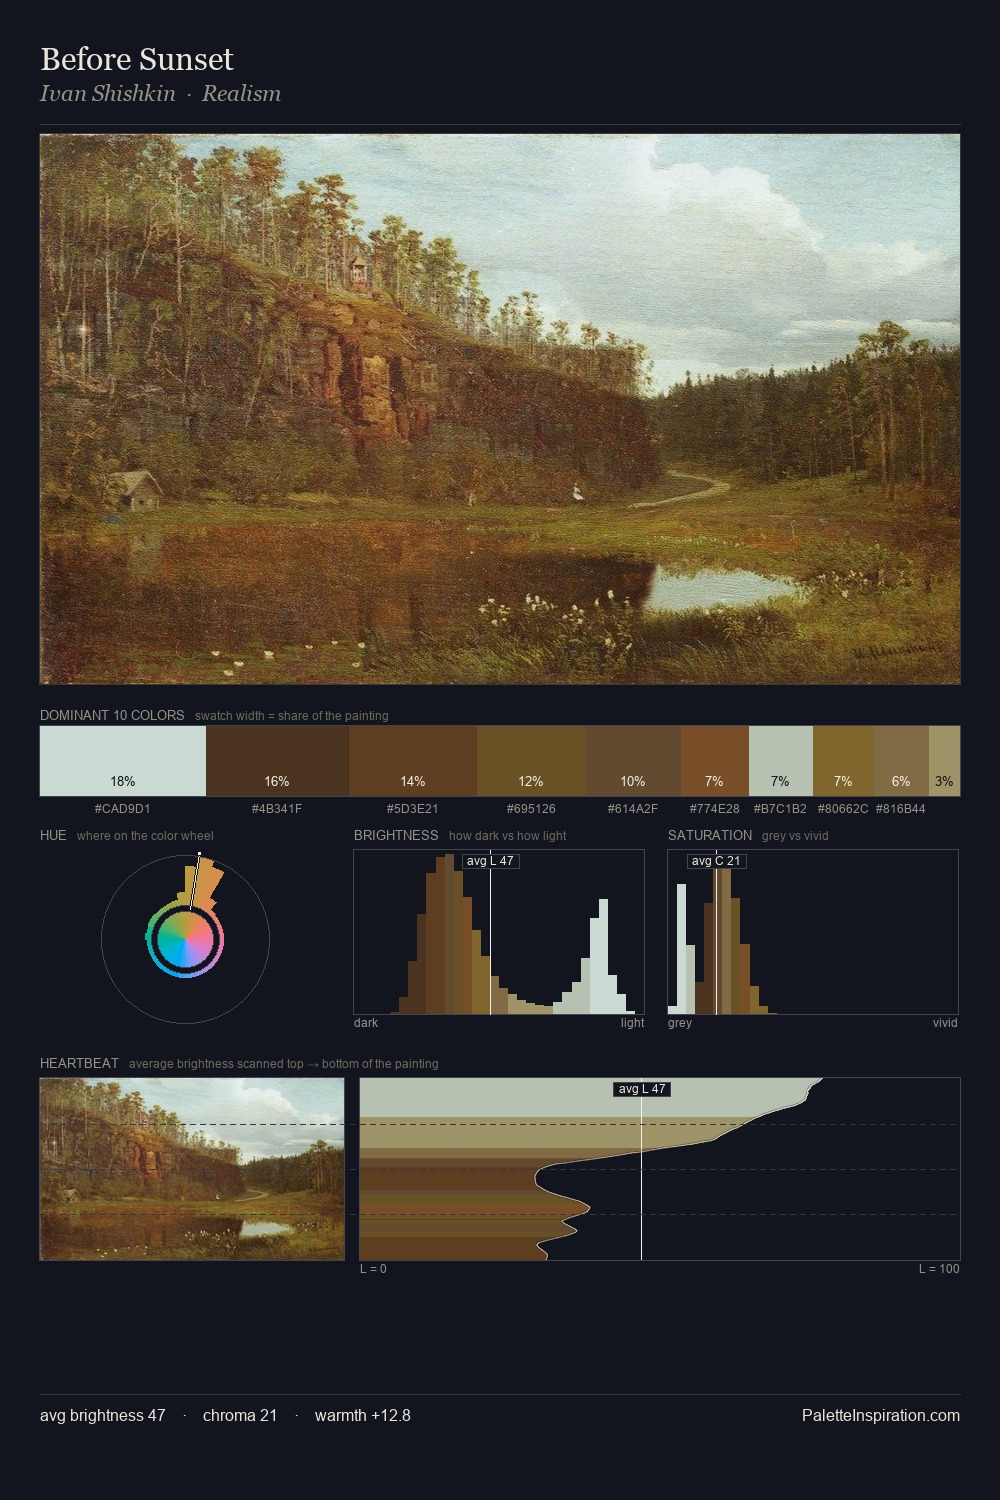Click the 'grey' axis label
The width and height of the screenshot is (1000, 1500).
coord(680,1023)
